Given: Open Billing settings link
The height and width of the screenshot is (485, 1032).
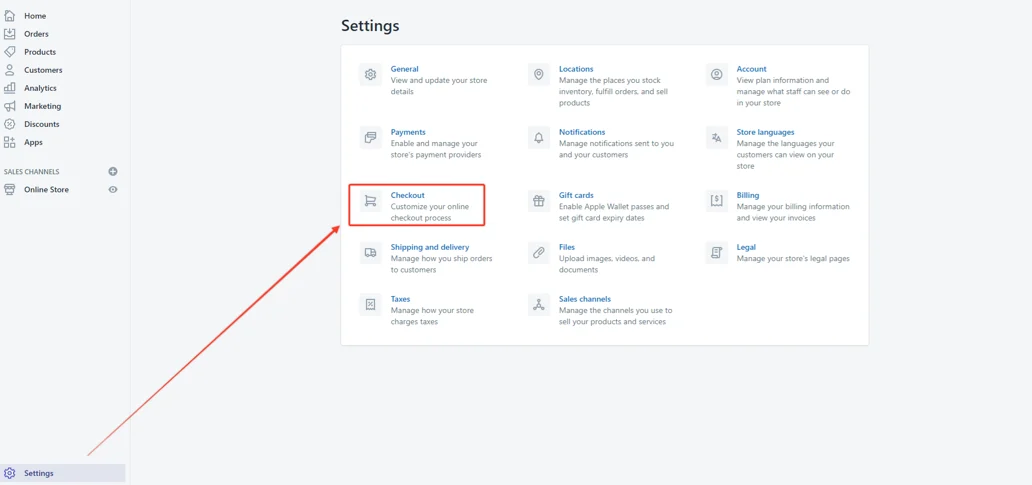Looking at the screenshot, I should click(x=748, y=195).
